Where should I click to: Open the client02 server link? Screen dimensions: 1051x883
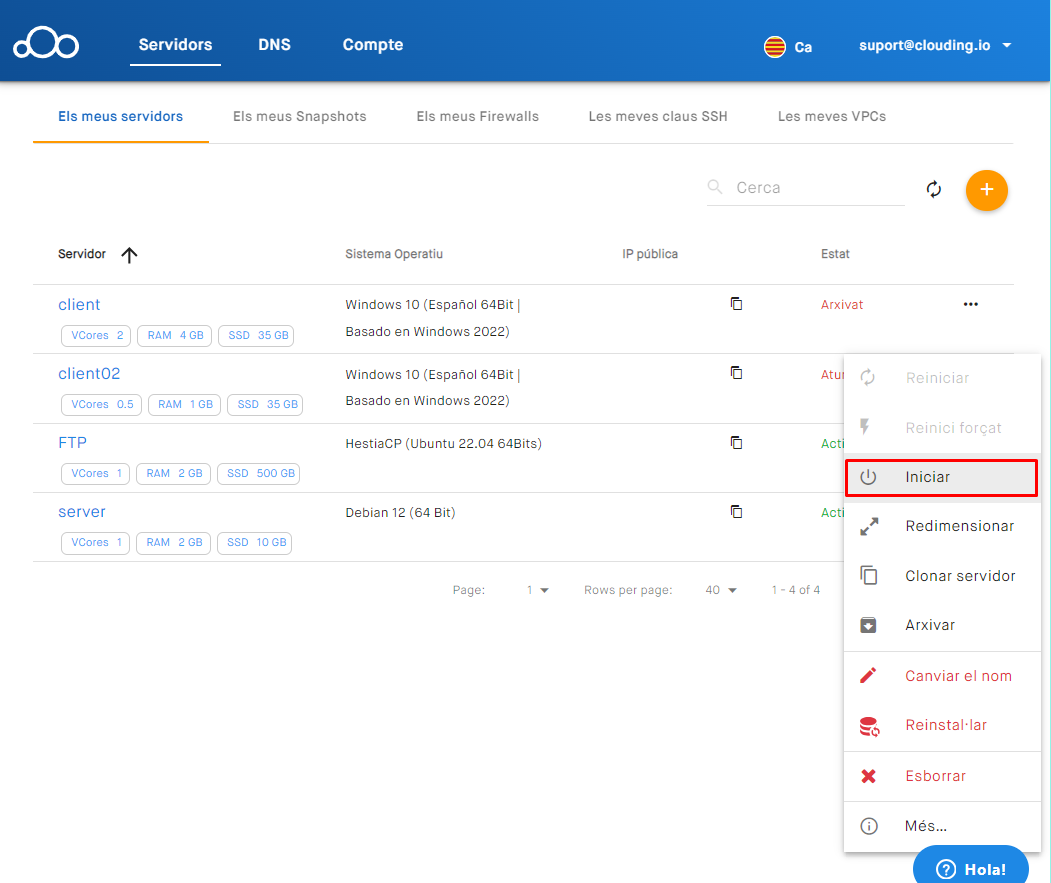point(89,373)
